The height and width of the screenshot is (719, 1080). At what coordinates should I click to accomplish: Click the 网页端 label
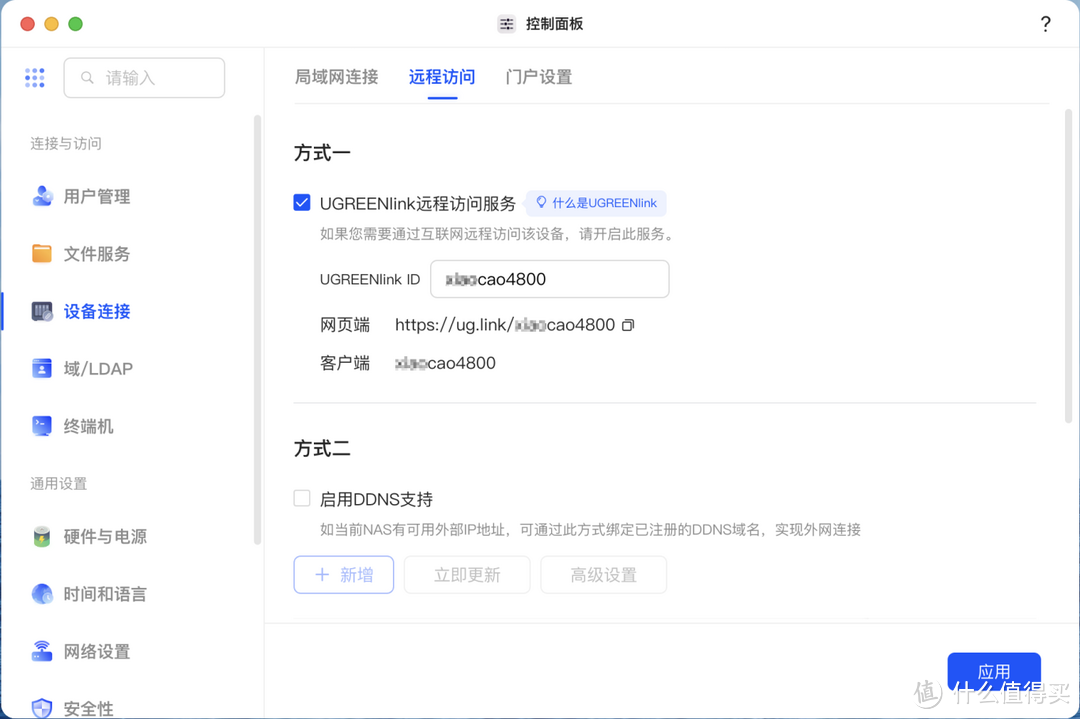point(345,325)
